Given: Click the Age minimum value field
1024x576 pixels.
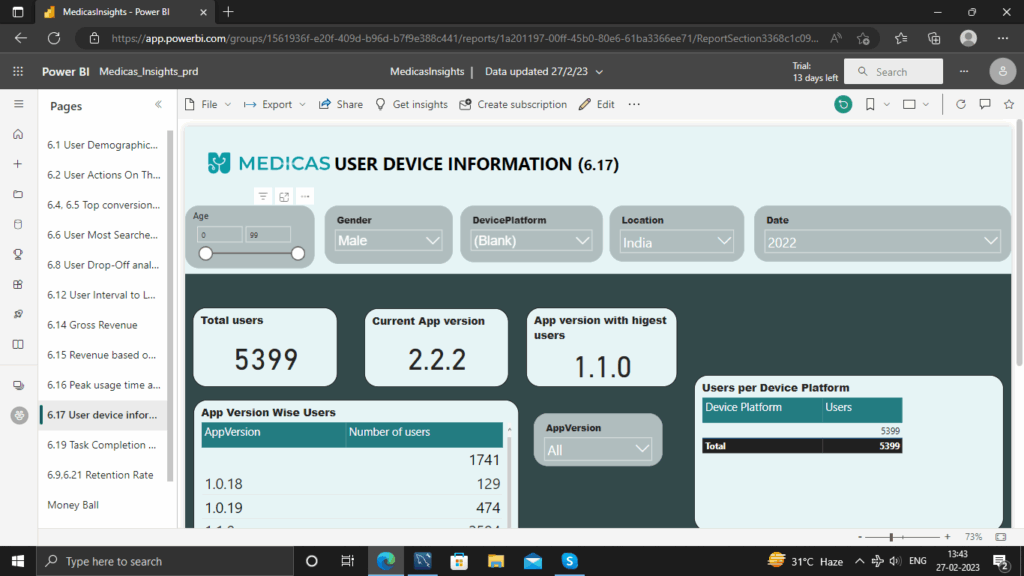Looking at the screenshot, I should point(219,234).
